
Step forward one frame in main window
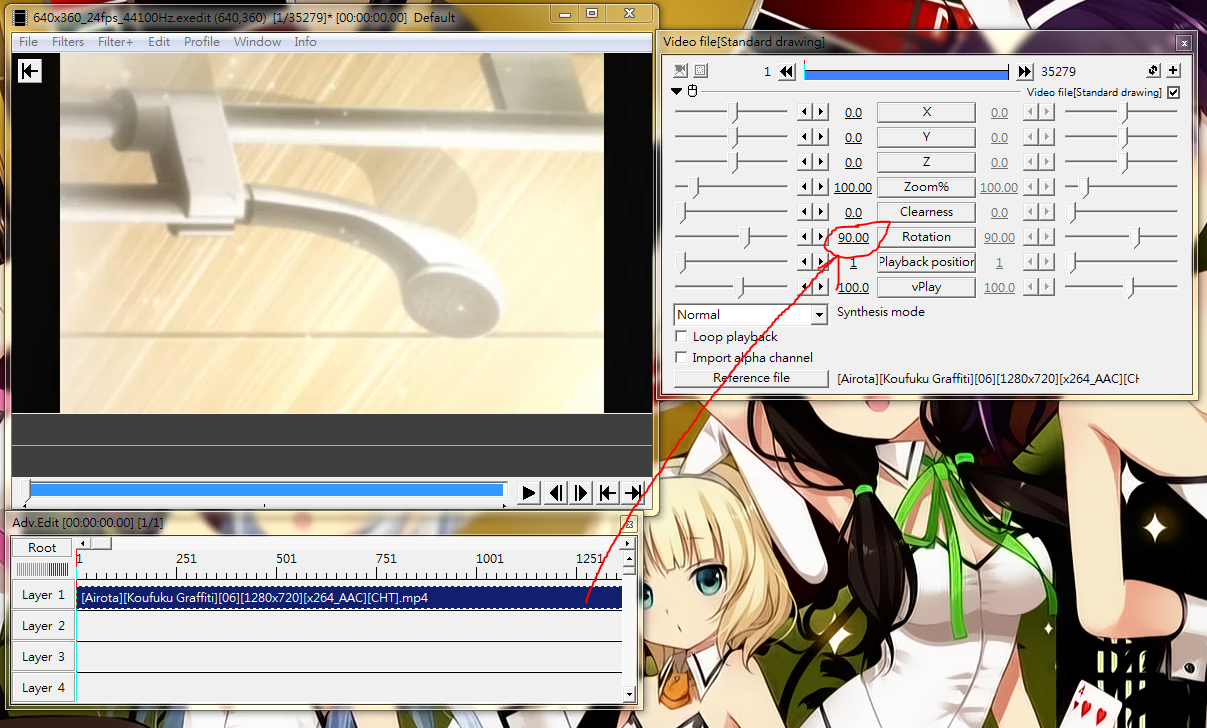click(x=581, y=492)
